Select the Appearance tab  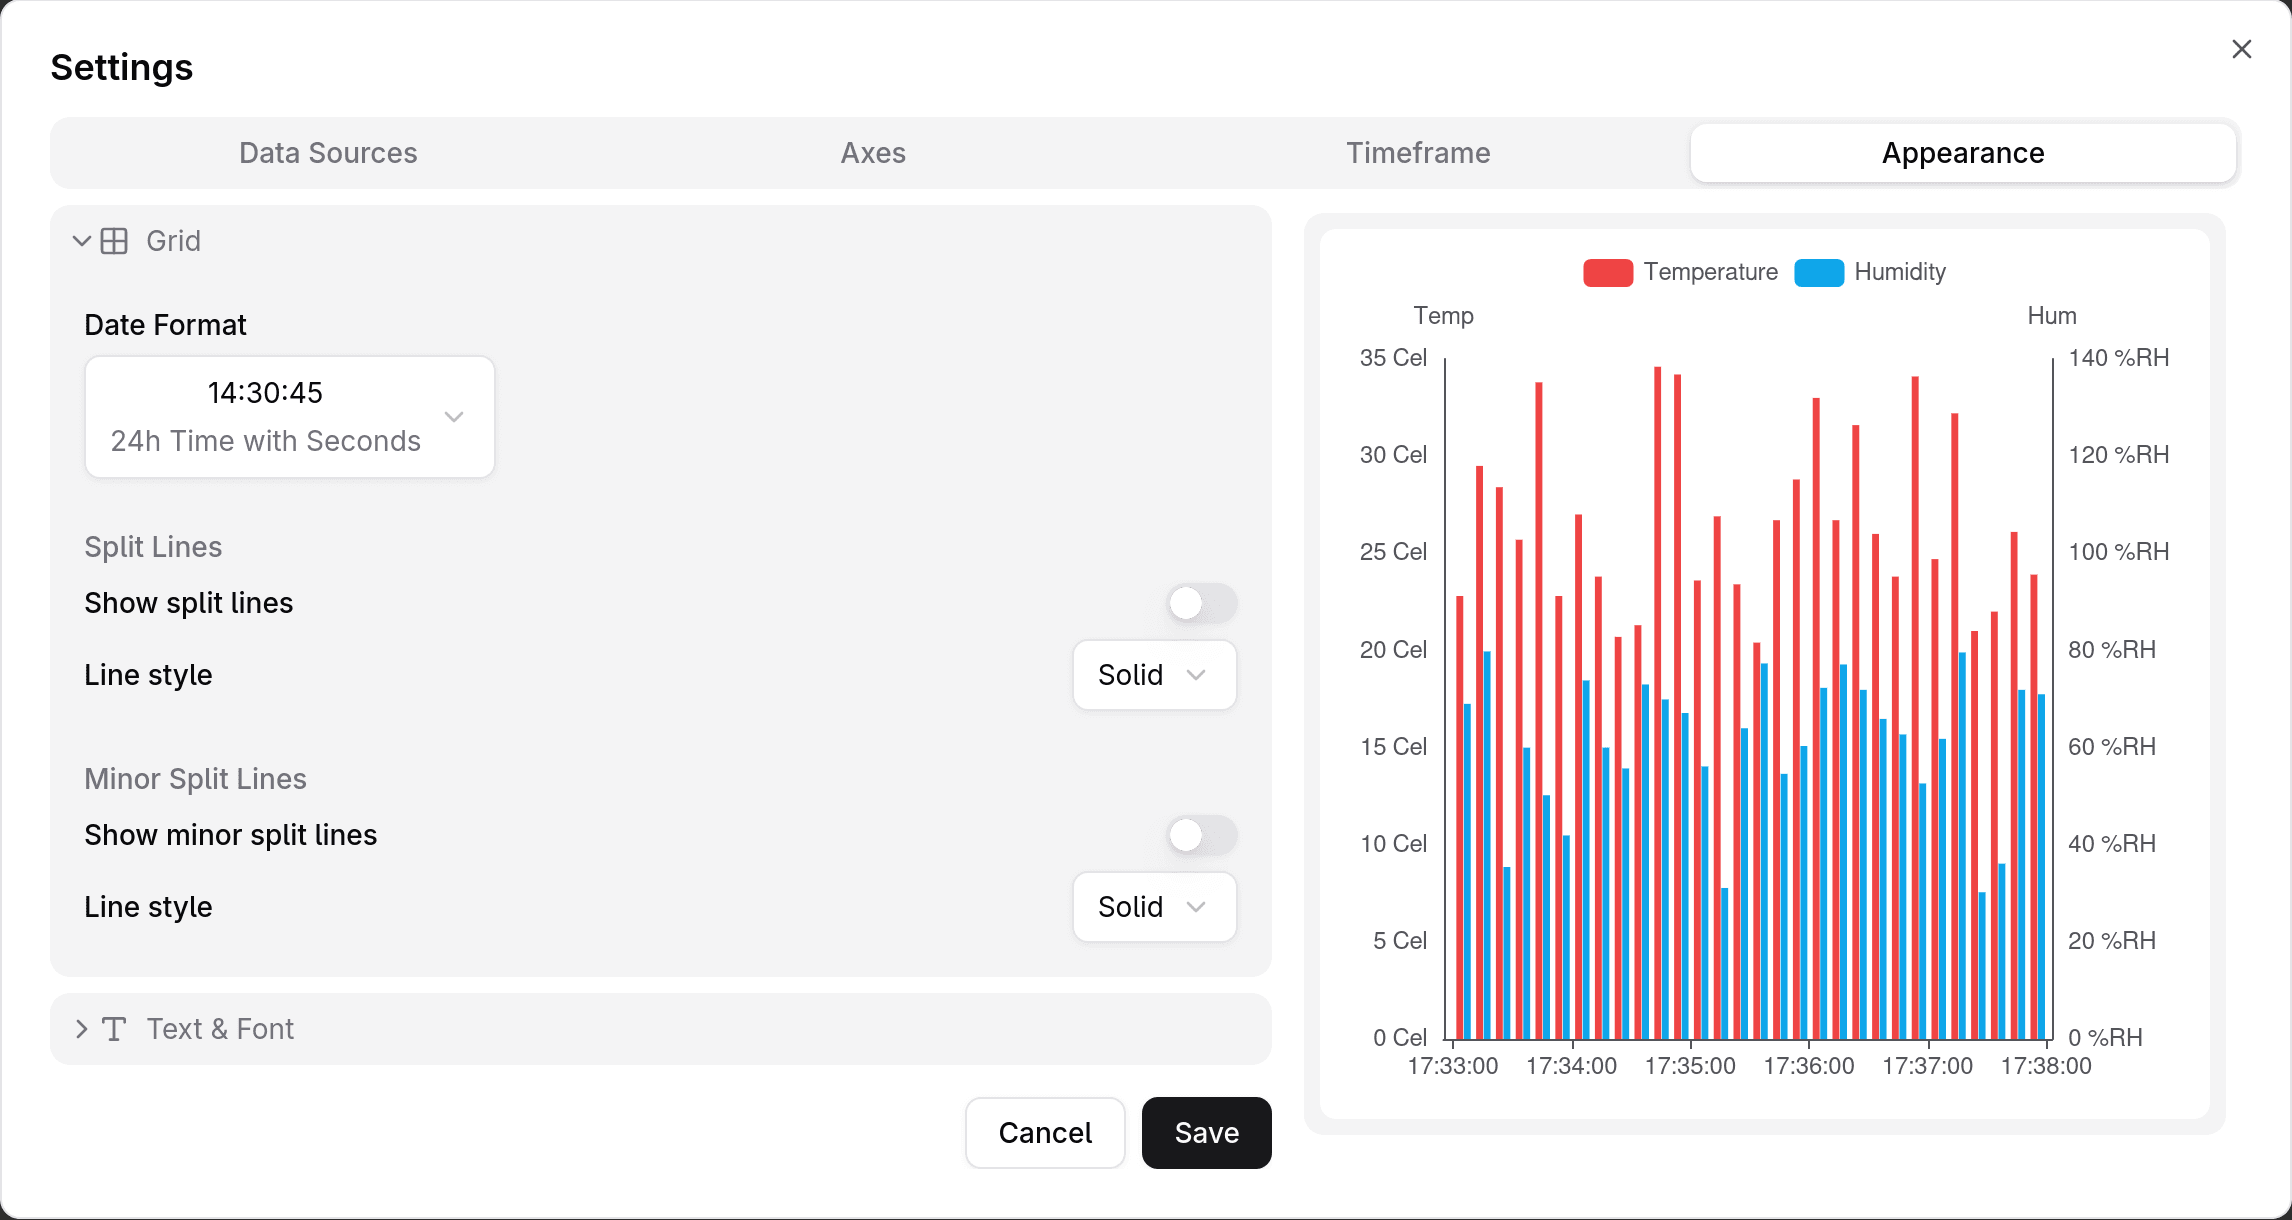[1962, 153]
